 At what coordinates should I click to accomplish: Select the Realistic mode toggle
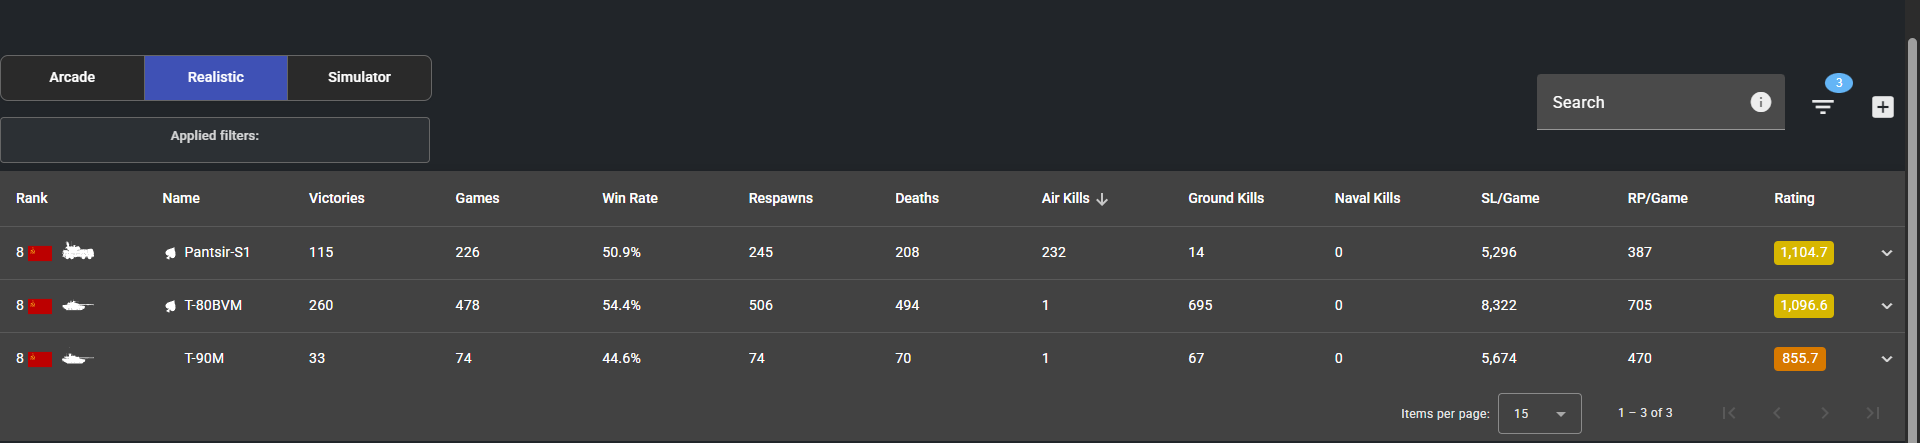216,78
